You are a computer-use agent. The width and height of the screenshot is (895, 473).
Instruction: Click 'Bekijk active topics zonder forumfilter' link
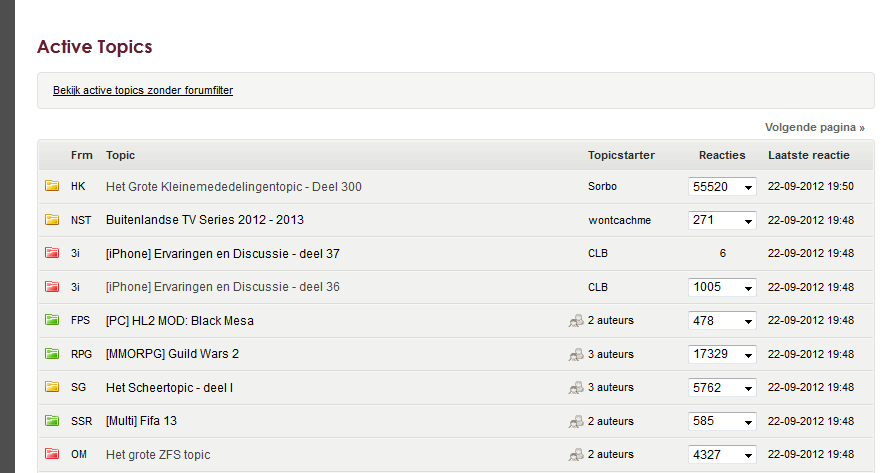pos(143,90)
